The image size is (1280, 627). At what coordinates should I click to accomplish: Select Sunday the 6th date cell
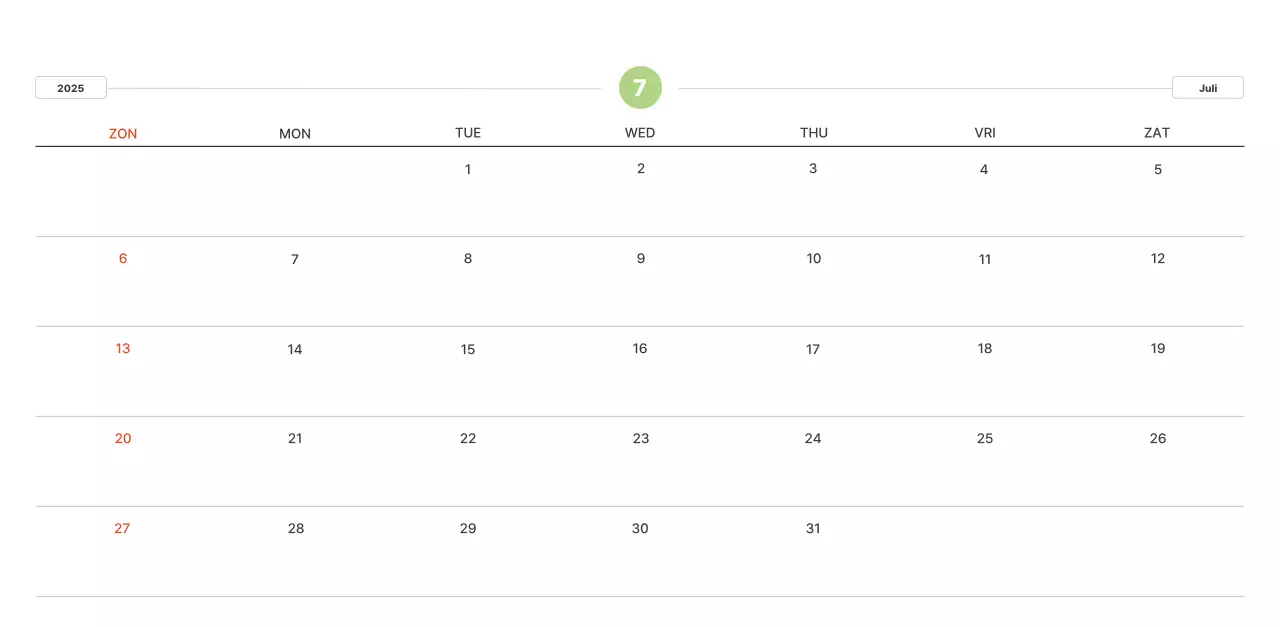coord(123,259)
